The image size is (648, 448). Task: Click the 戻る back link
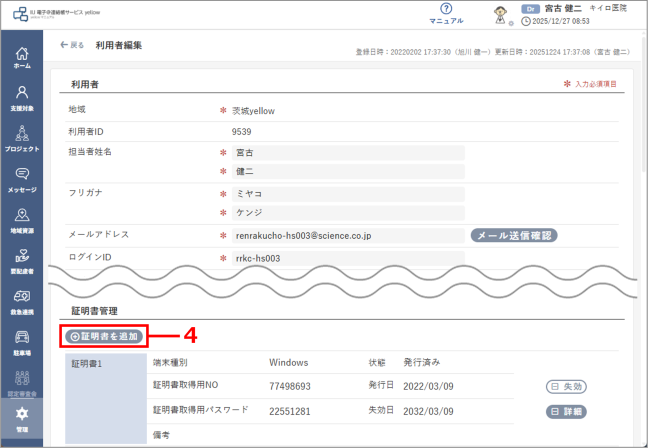coord(72,45)
